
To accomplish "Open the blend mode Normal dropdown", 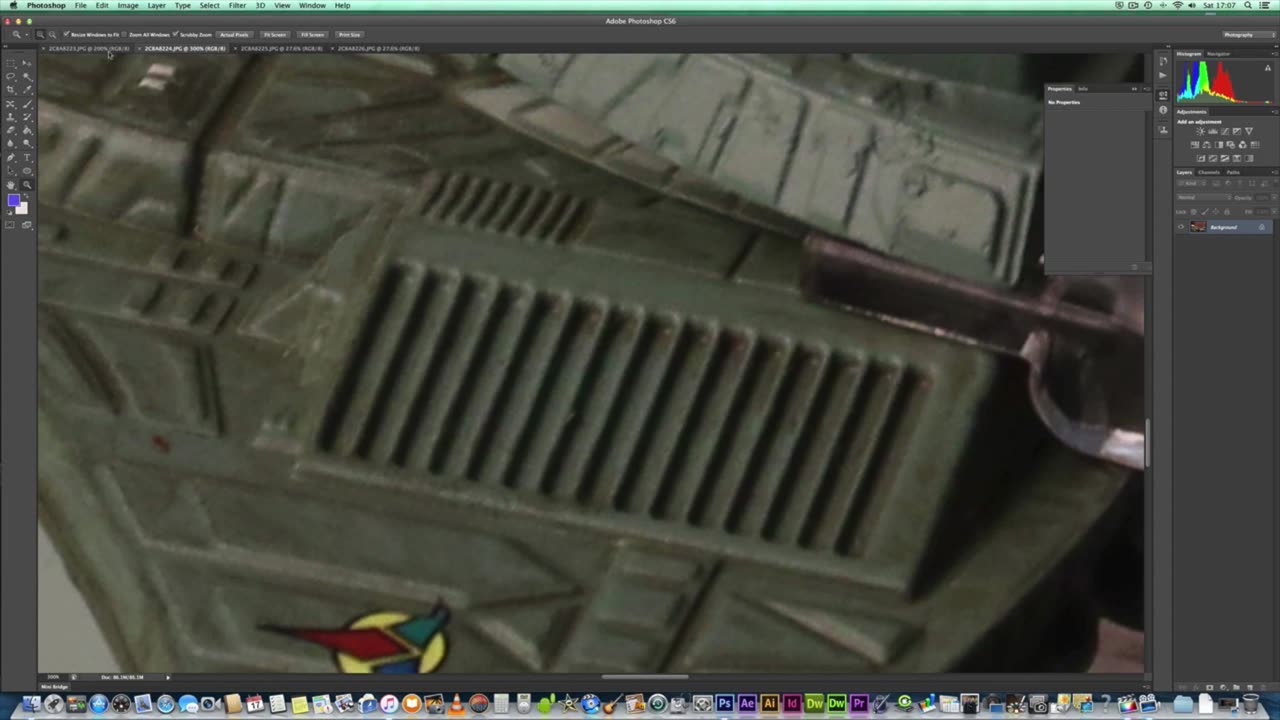I will point(1204,197).
